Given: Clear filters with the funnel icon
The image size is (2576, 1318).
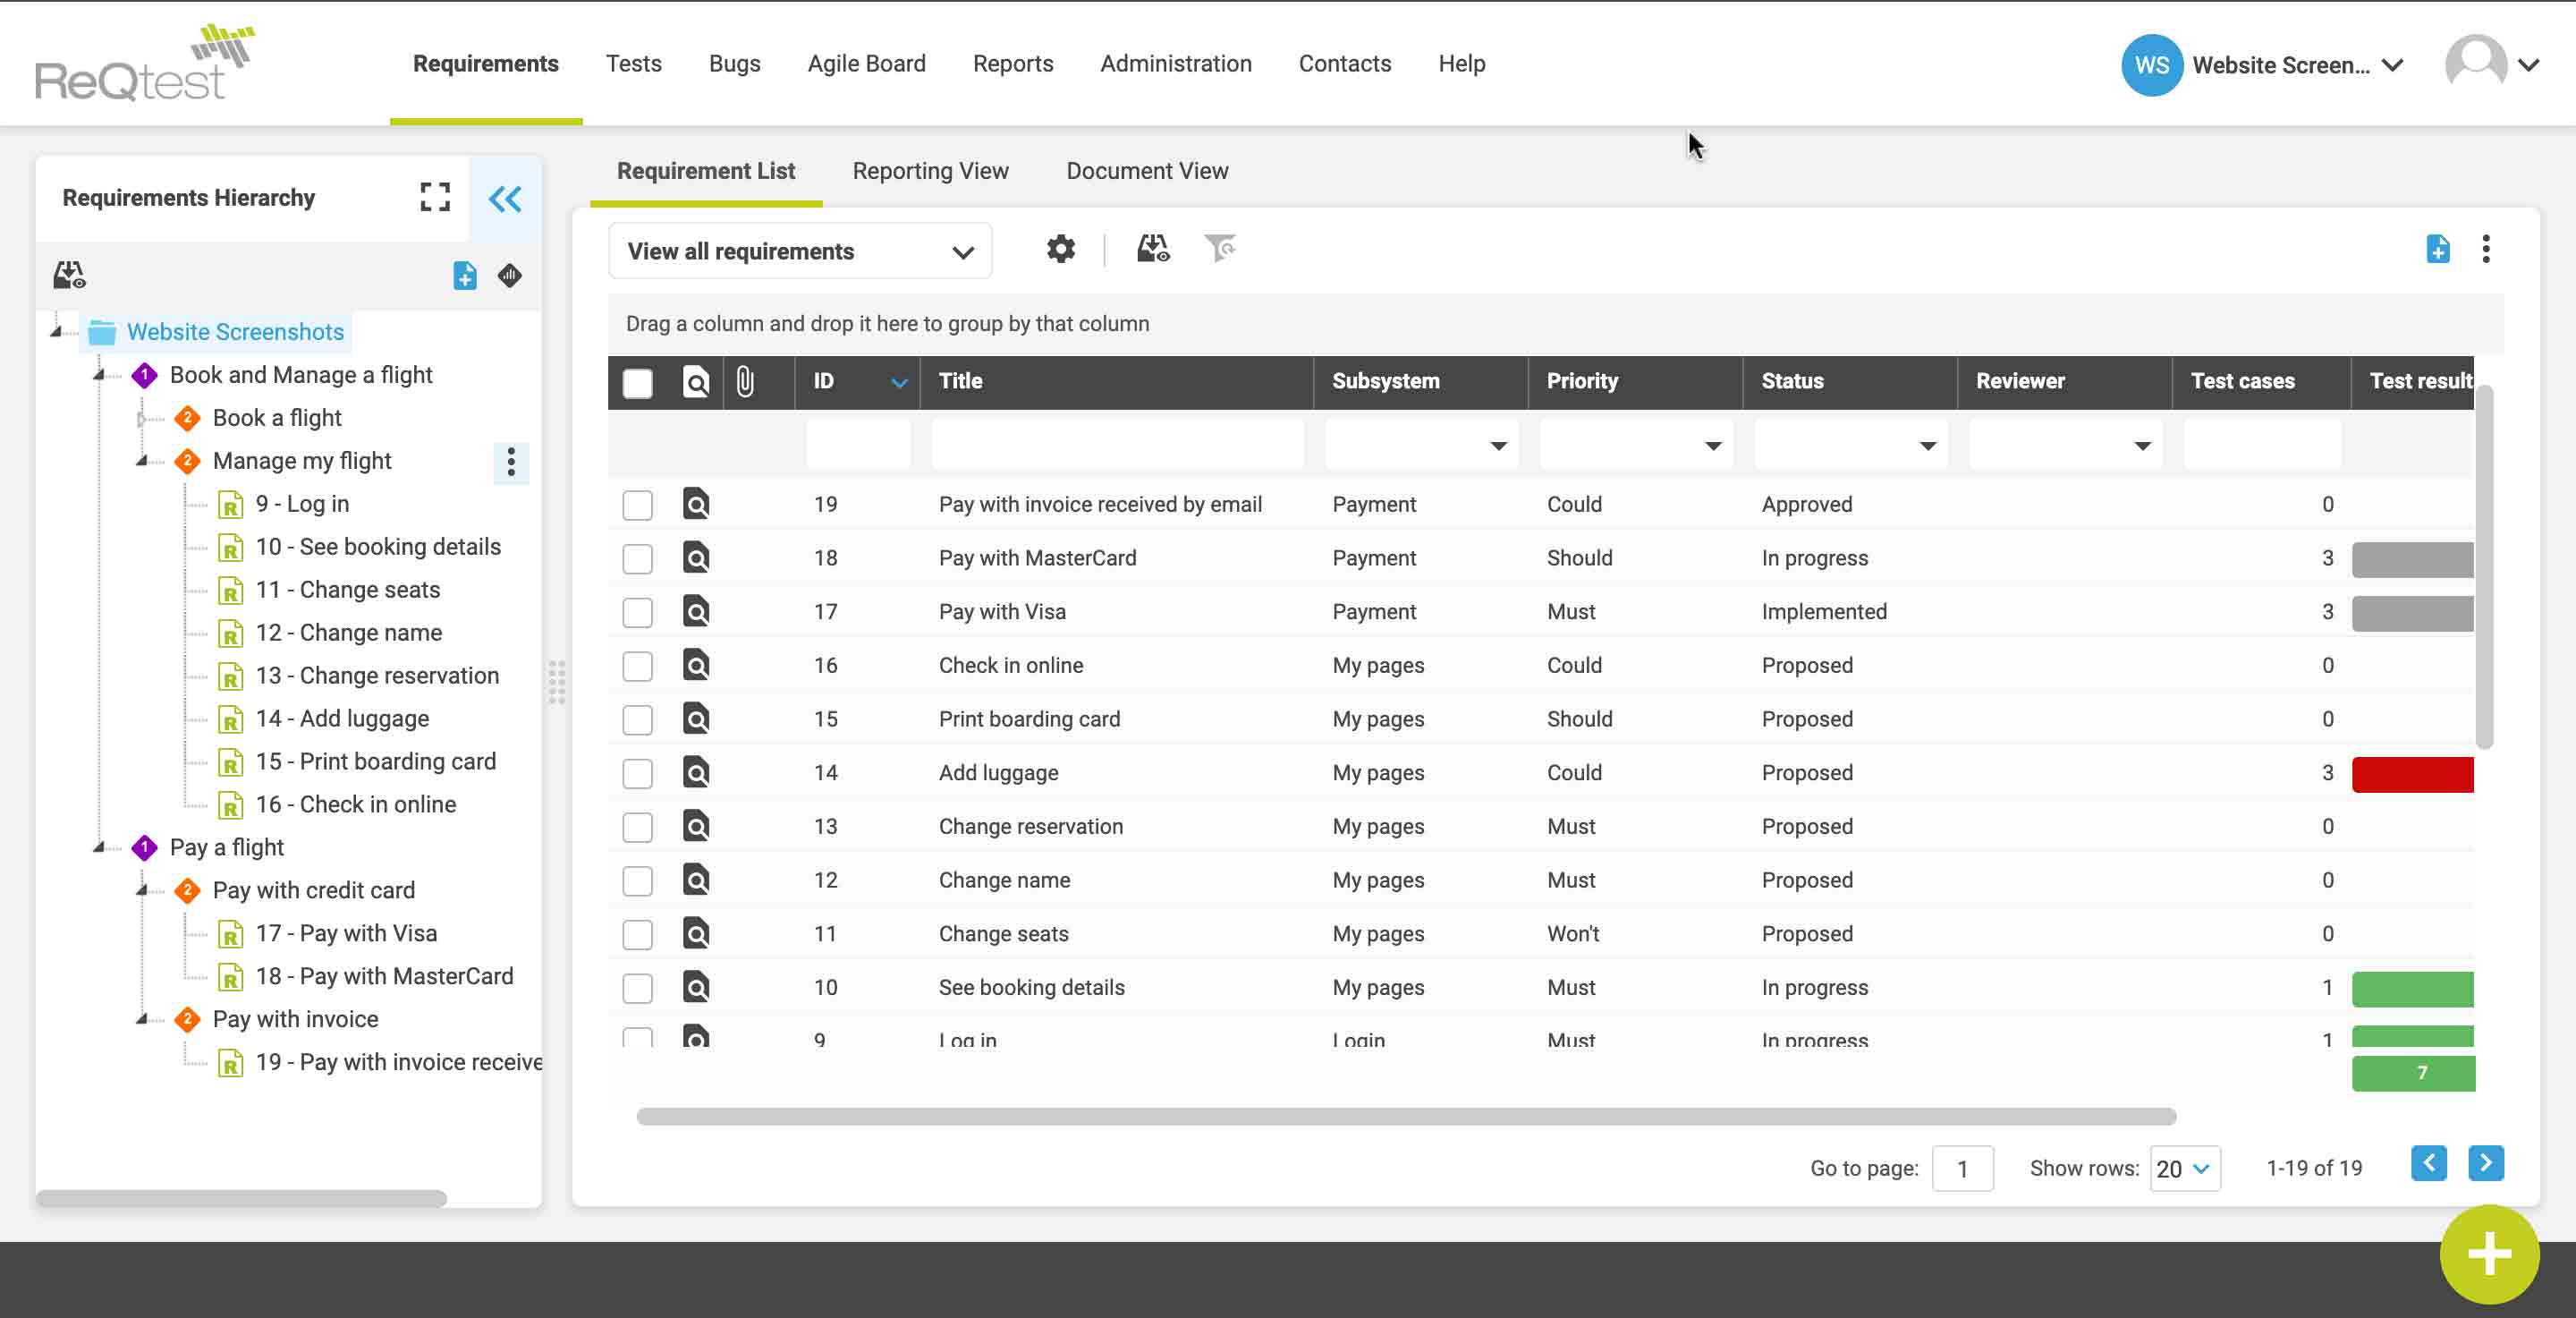Looking at the screenshot, I should [1220, 247].
